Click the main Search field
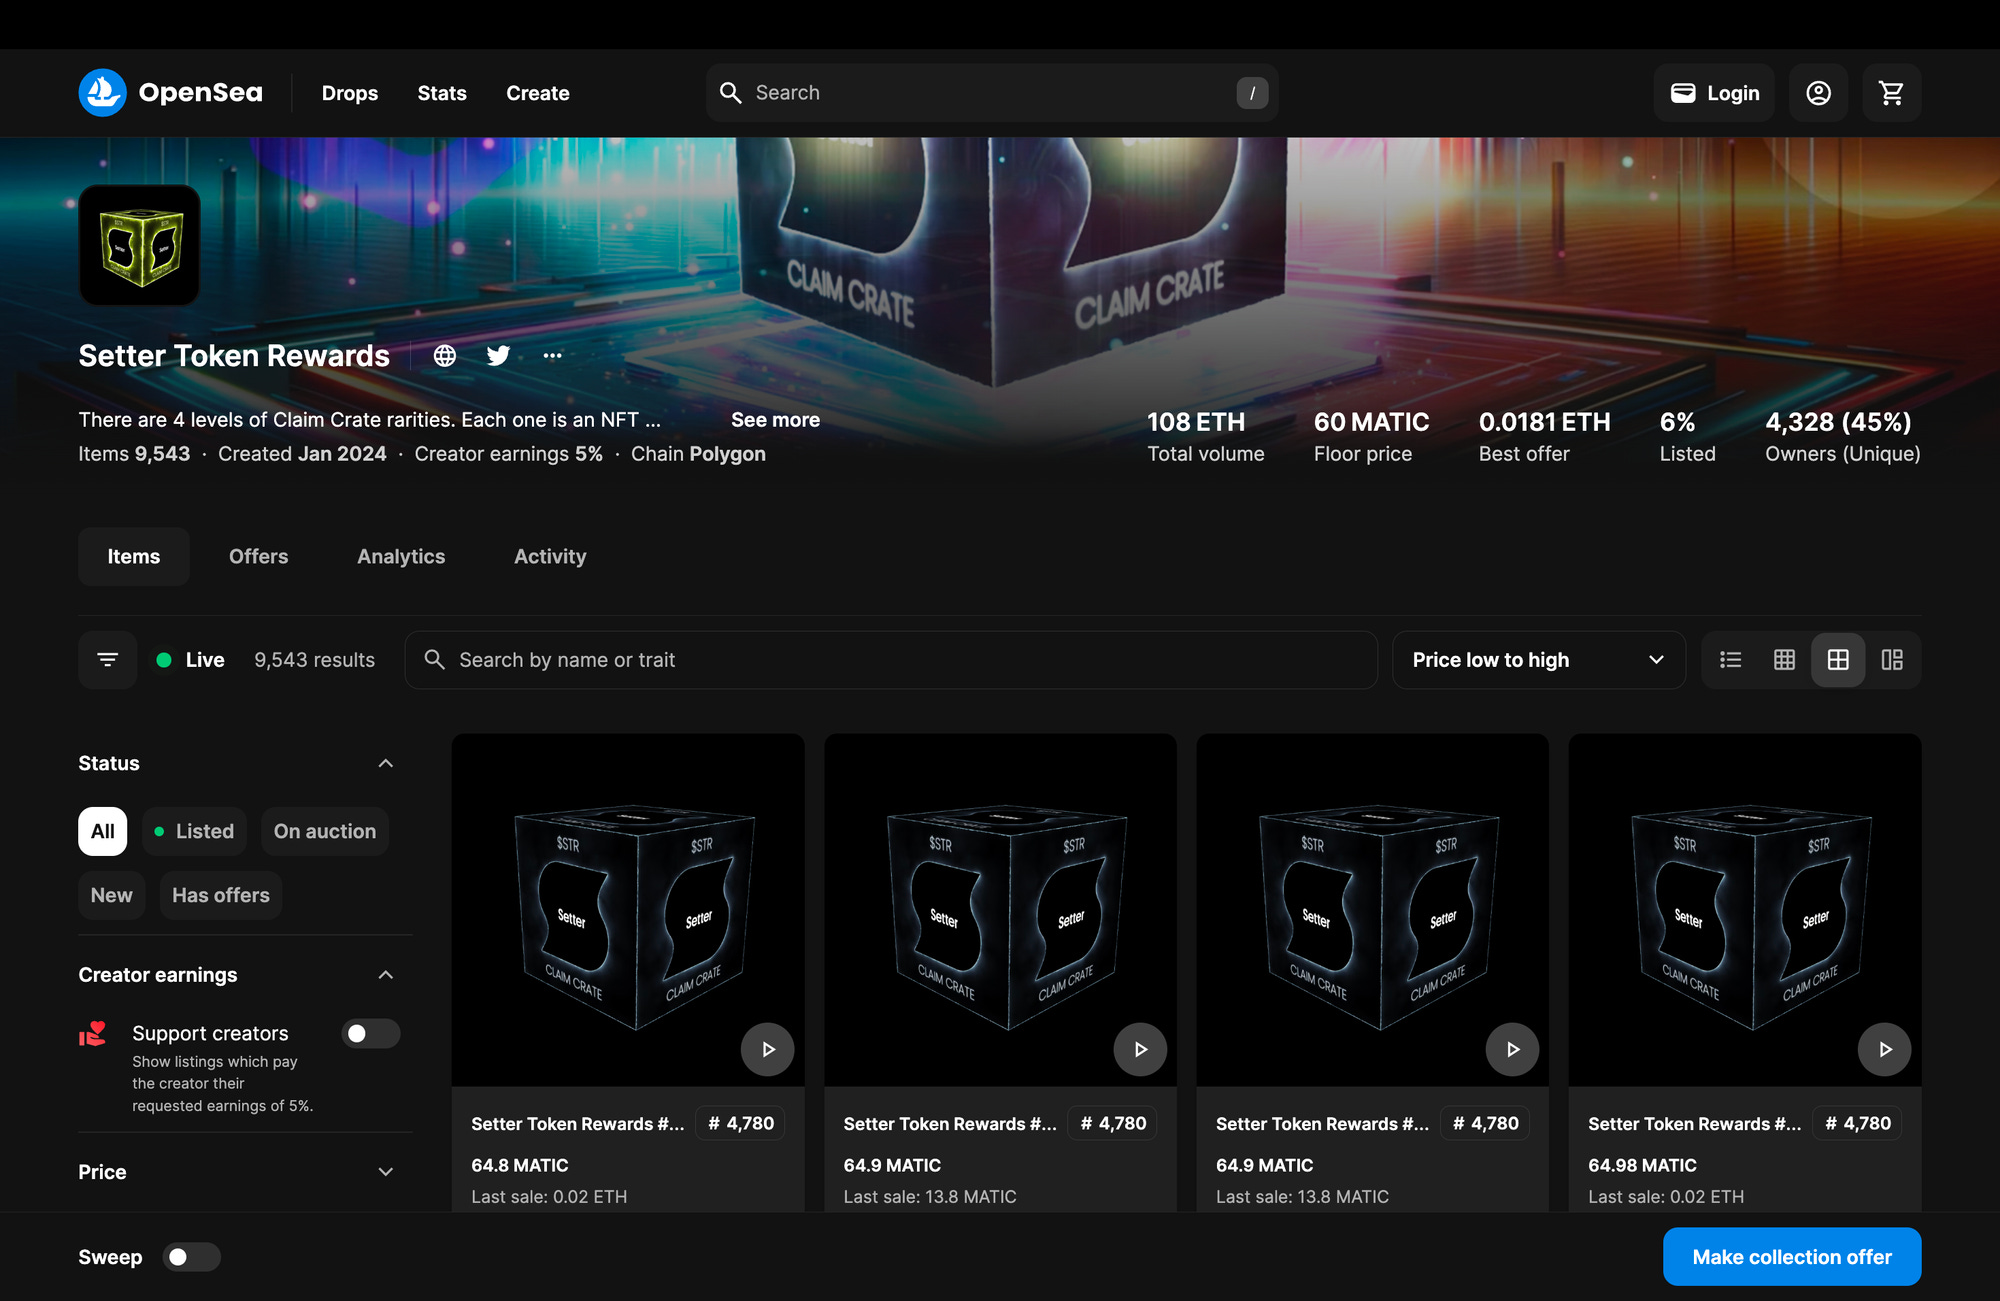The width and height of the screenshot is (2000, 1301). click(x=992, y=93)
